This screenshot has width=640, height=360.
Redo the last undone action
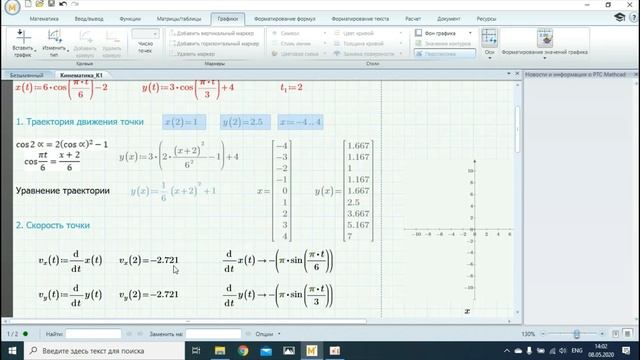coord(75,4)
